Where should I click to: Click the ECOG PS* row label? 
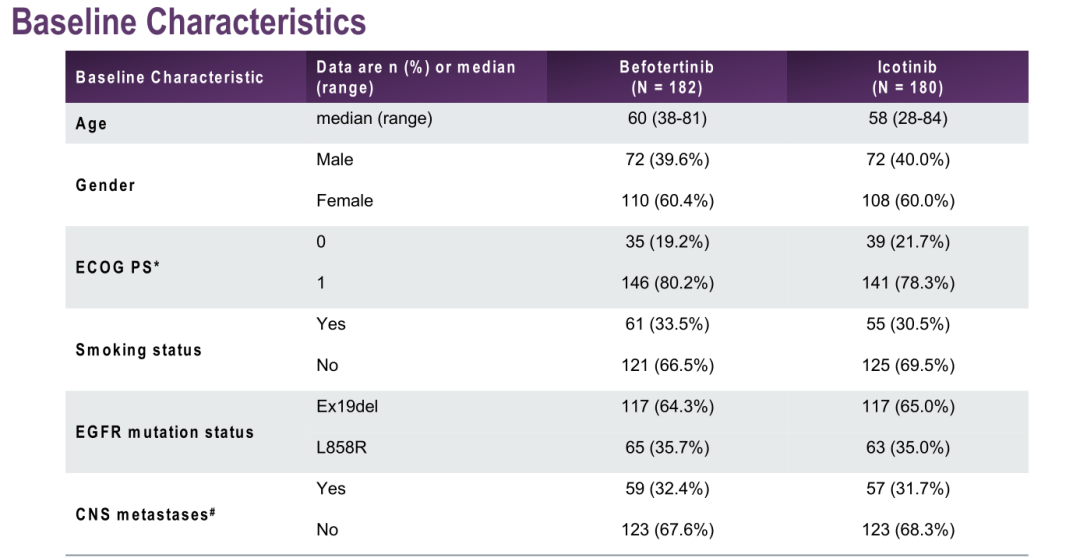pyautogui.click(x=118, y=268)
